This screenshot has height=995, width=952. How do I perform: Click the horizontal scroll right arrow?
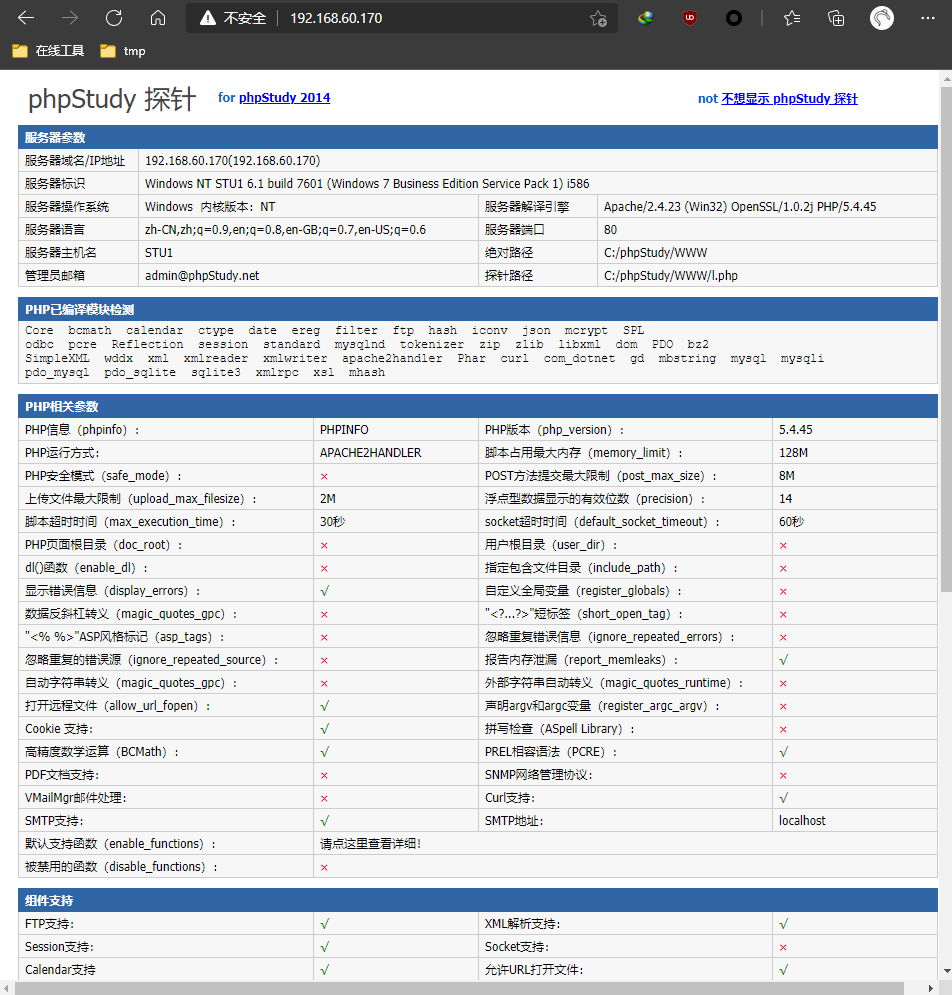(931, 989)
